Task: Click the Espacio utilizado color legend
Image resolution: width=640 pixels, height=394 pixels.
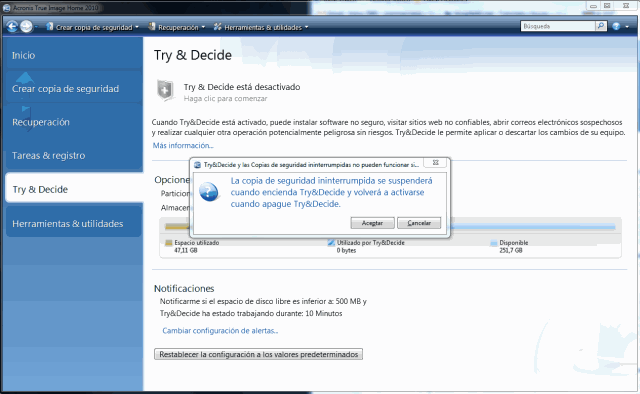Action: click(x=169, y=243)
